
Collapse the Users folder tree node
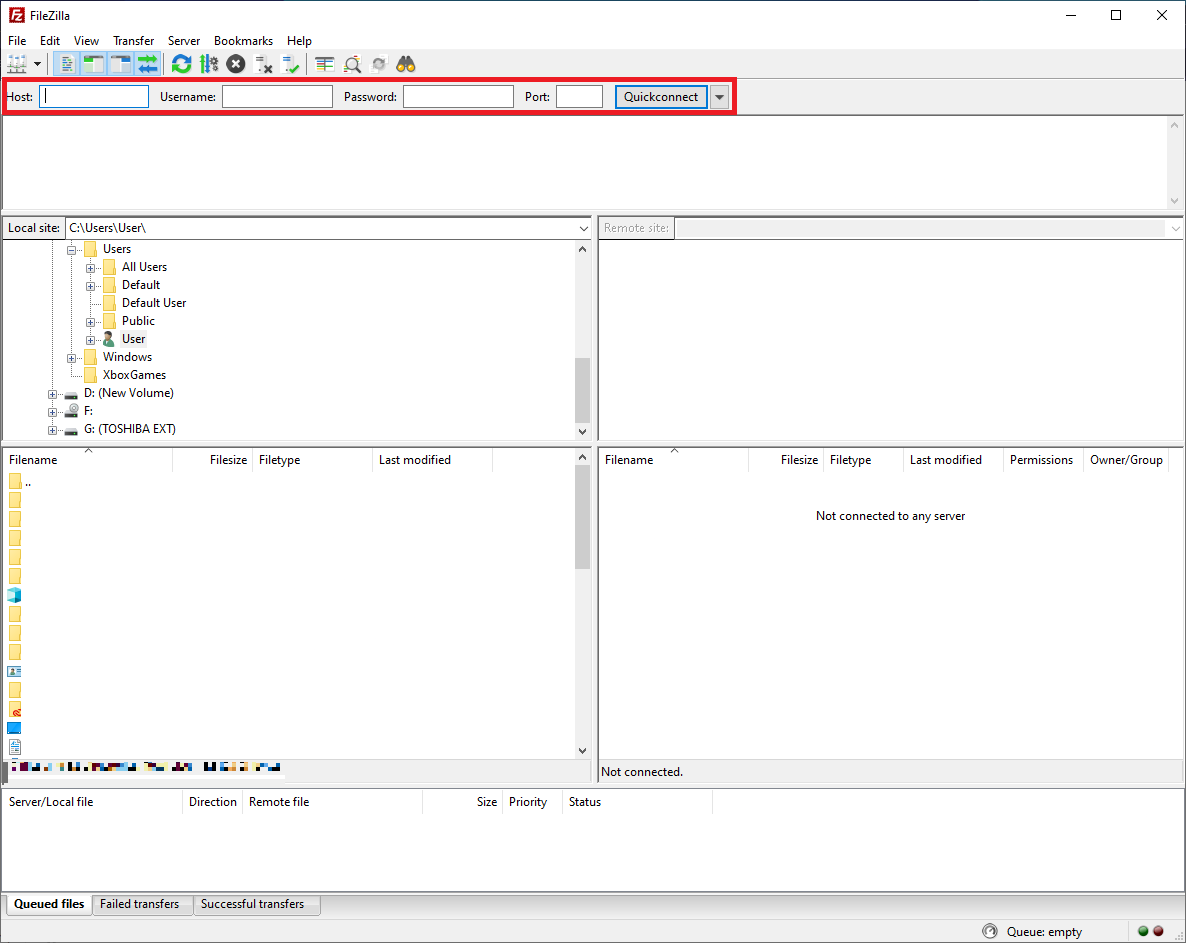pyautogui.click(x=72, y=250)
